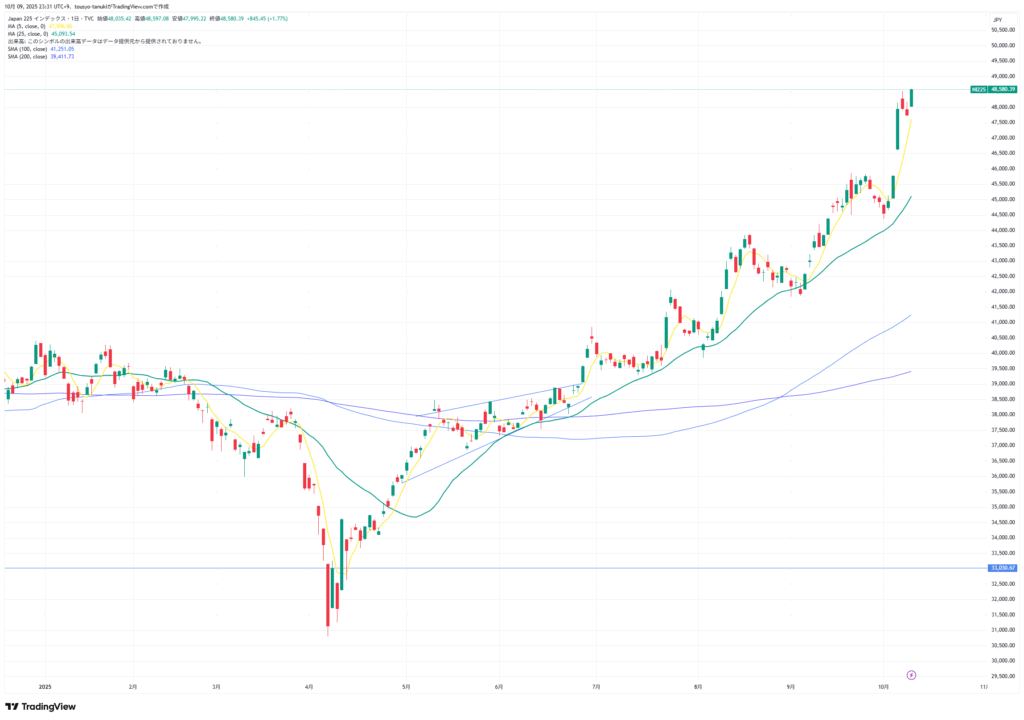Viewport: 1024px width, 720px height.
Task: Click the 2025 label on time axis
Action: (x=44, y=687)
